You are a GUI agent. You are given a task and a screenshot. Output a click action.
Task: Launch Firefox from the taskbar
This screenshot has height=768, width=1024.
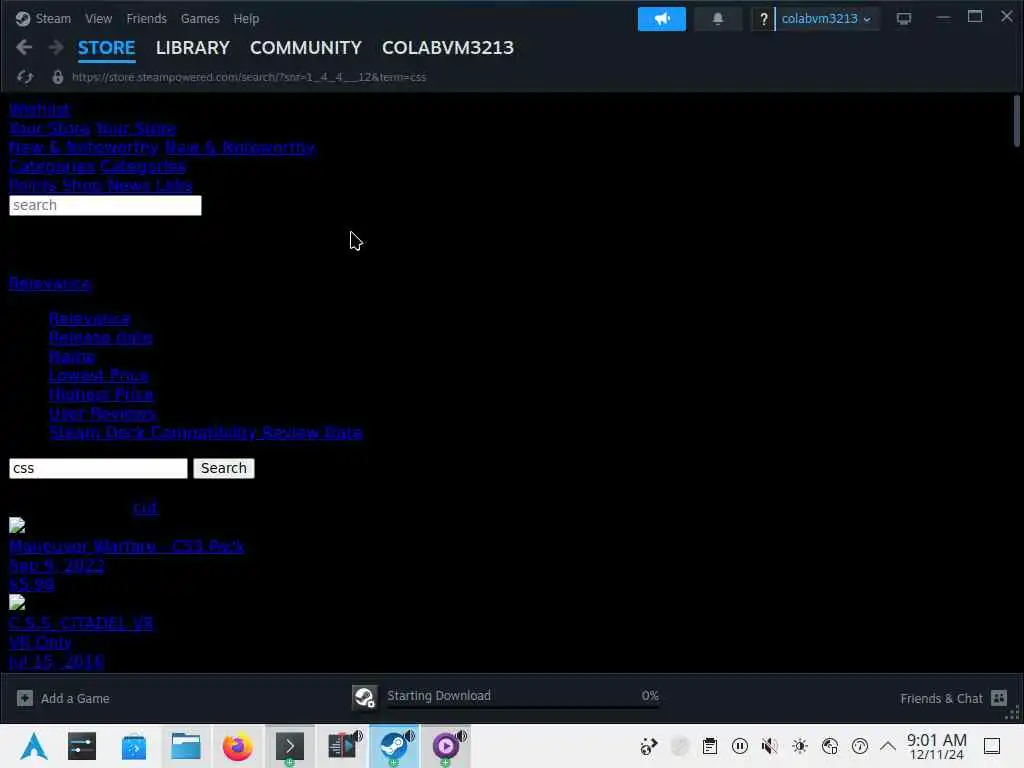238,746
